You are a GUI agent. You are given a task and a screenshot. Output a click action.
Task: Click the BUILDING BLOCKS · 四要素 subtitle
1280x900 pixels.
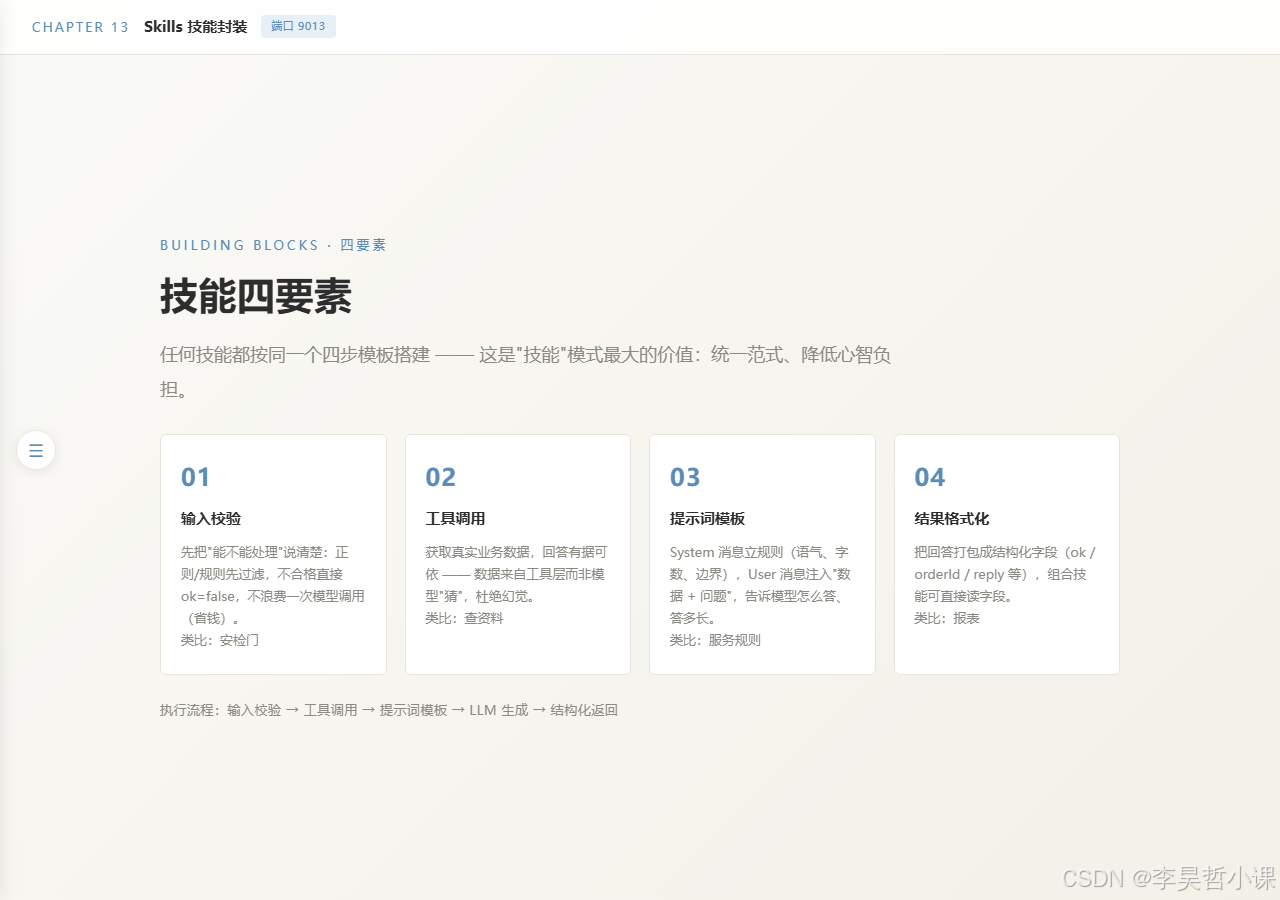[x=273, y=245]
